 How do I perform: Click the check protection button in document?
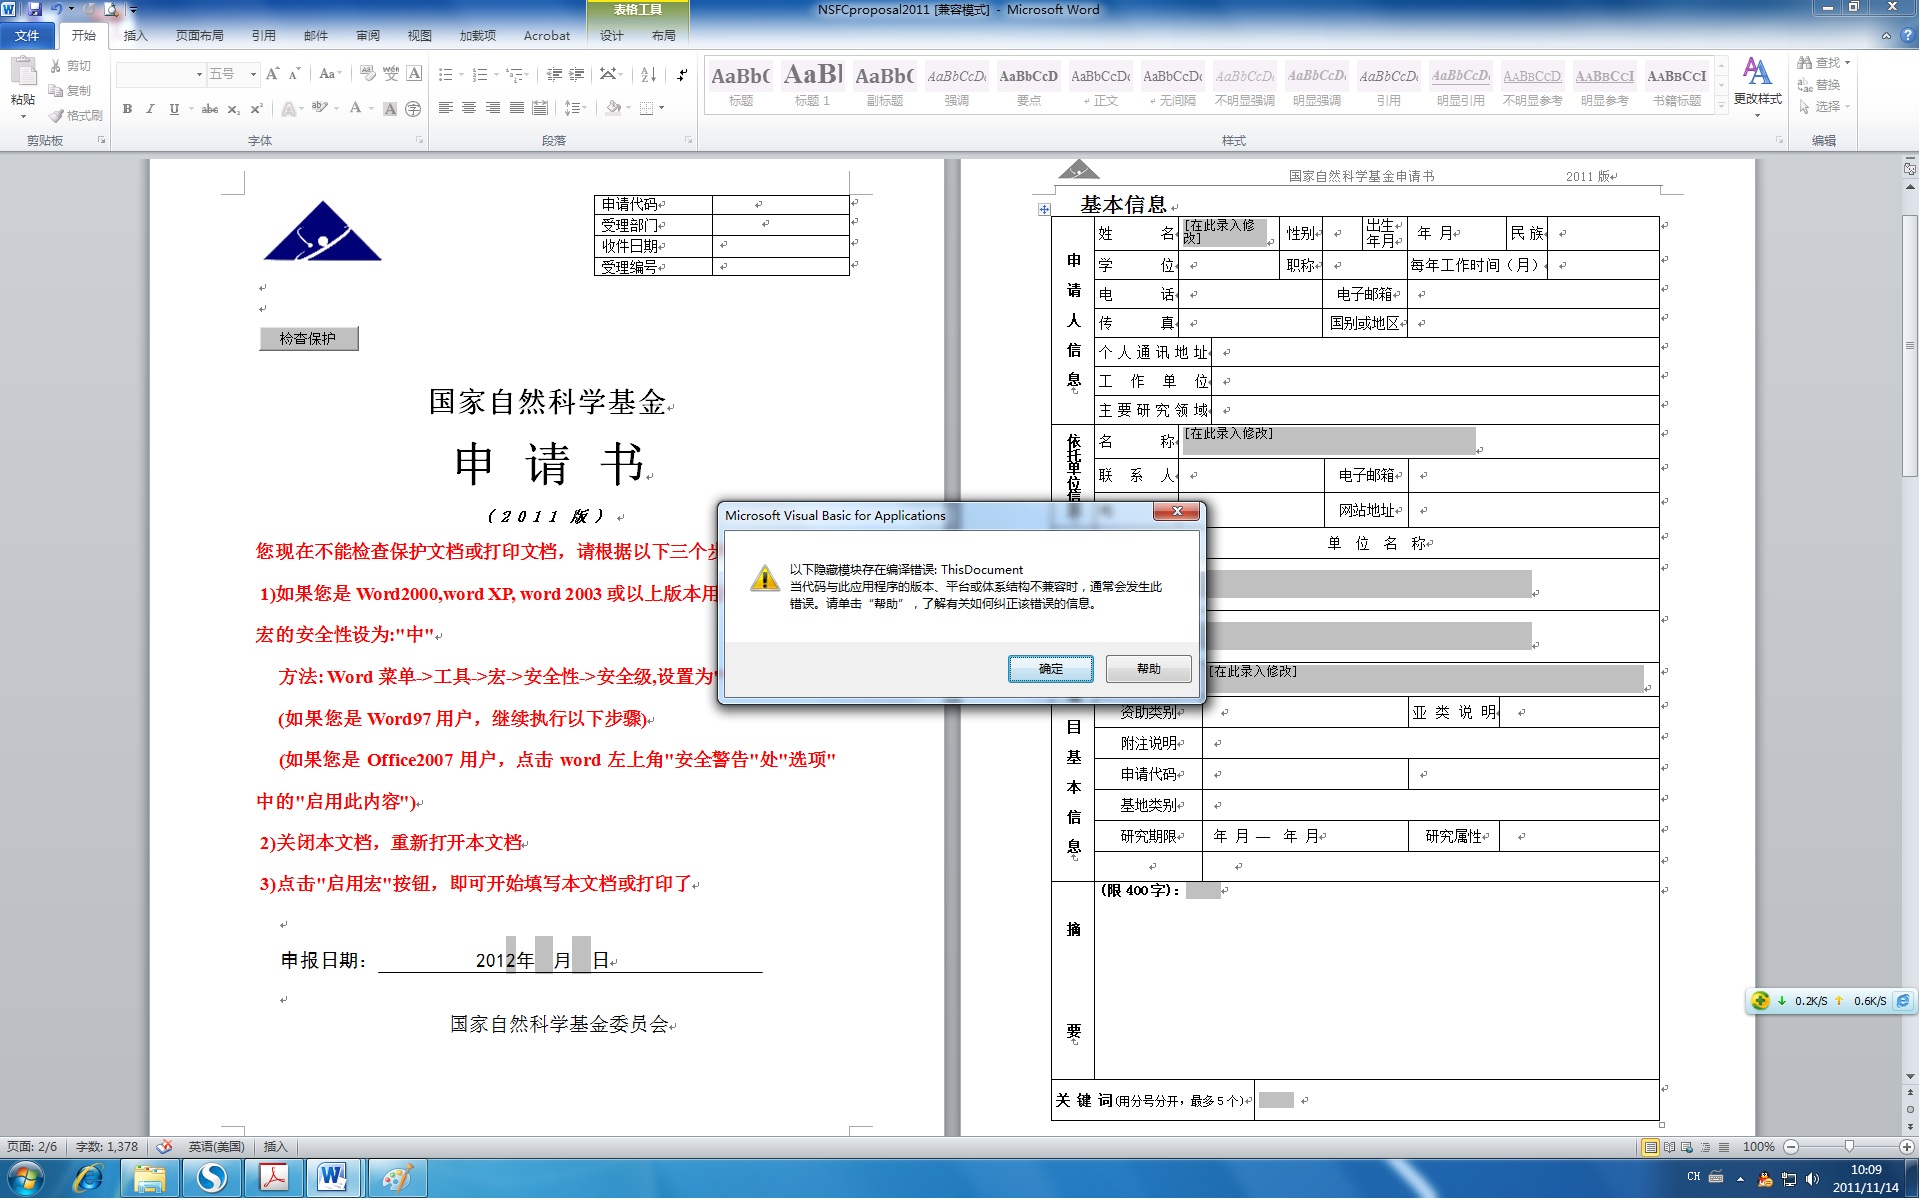click(x=308, y=339)
